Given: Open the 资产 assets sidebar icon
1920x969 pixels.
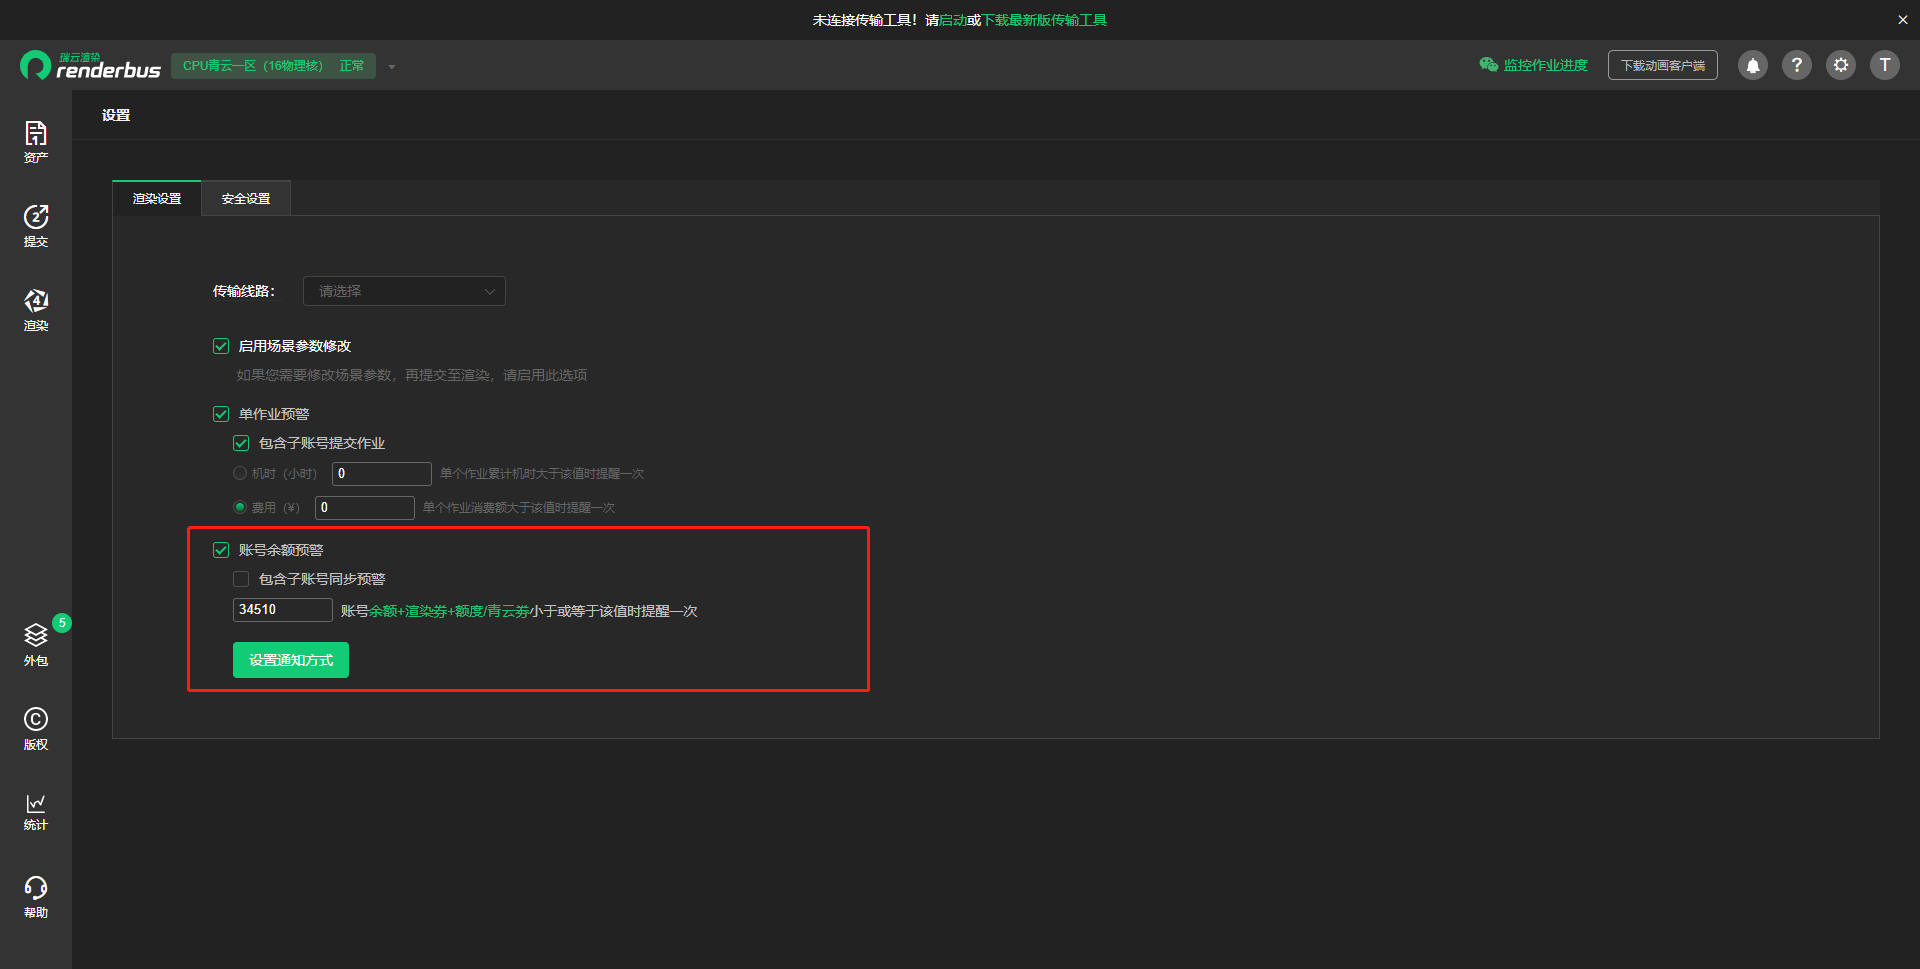Looking at the screenshot, I should 36,142.
